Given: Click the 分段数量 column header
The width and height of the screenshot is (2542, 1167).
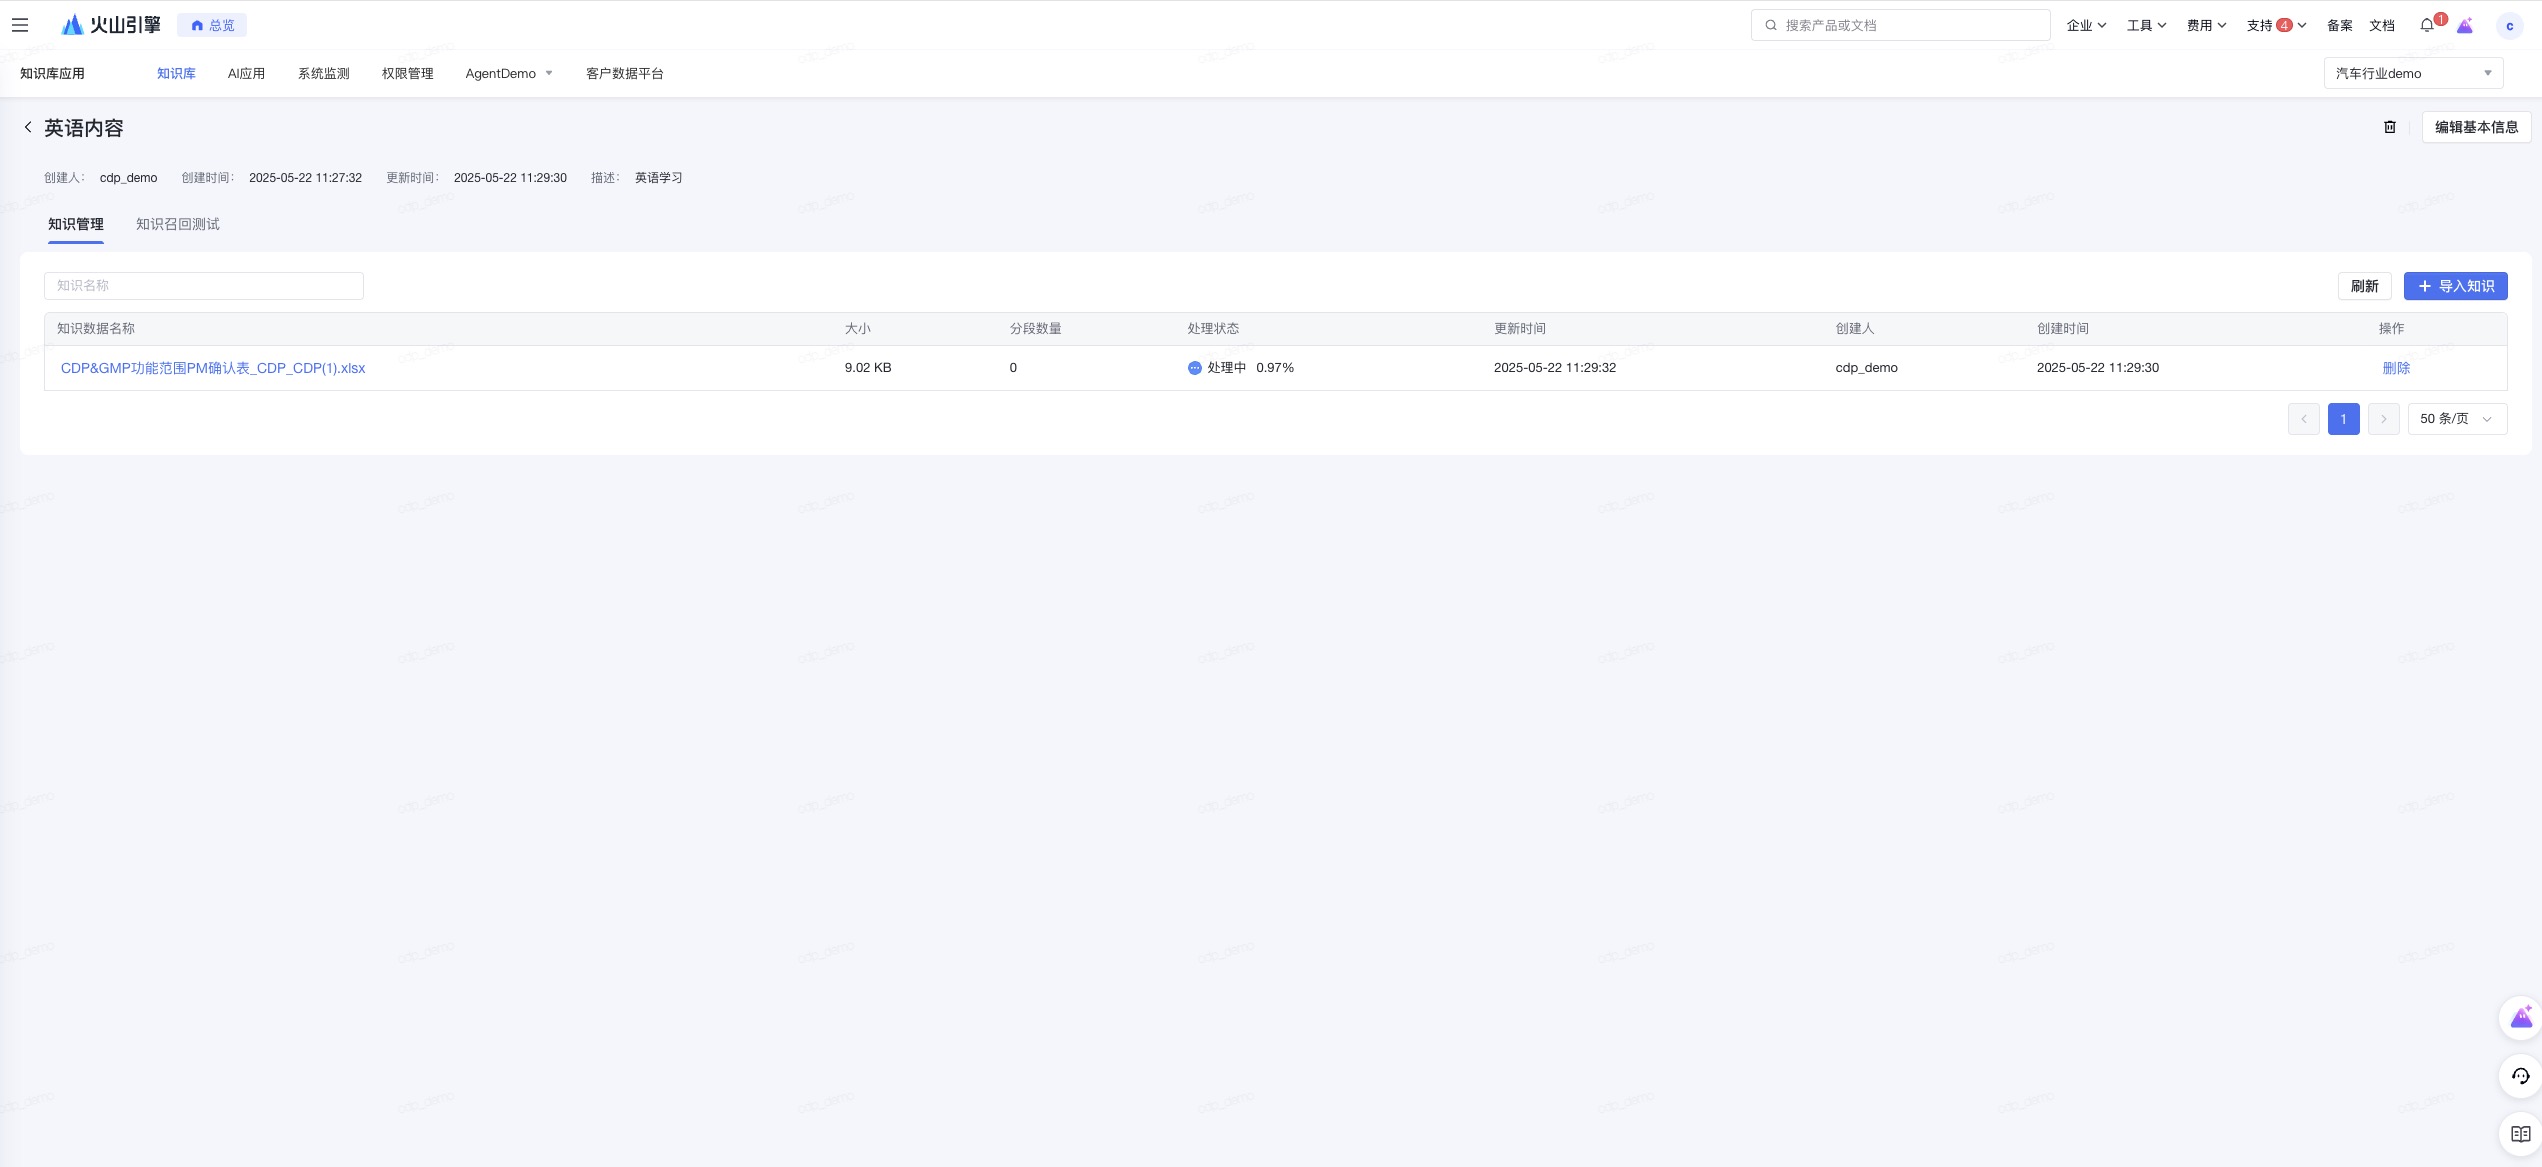Looking at the screenshot, I should pyautogui.click(x=1035, y=329).
